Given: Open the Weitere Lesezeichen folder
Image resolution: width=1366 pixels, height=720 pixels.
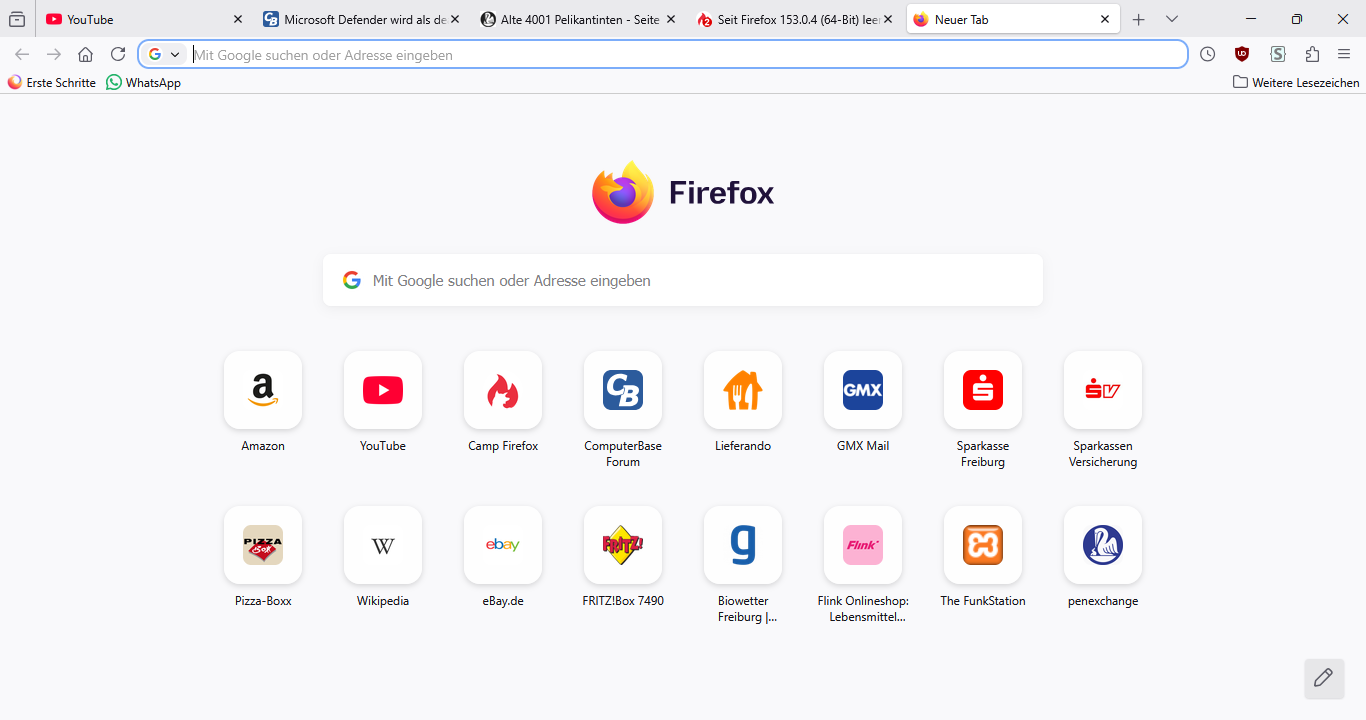Looking at the screenshot, I should (x=1296, y=83).
